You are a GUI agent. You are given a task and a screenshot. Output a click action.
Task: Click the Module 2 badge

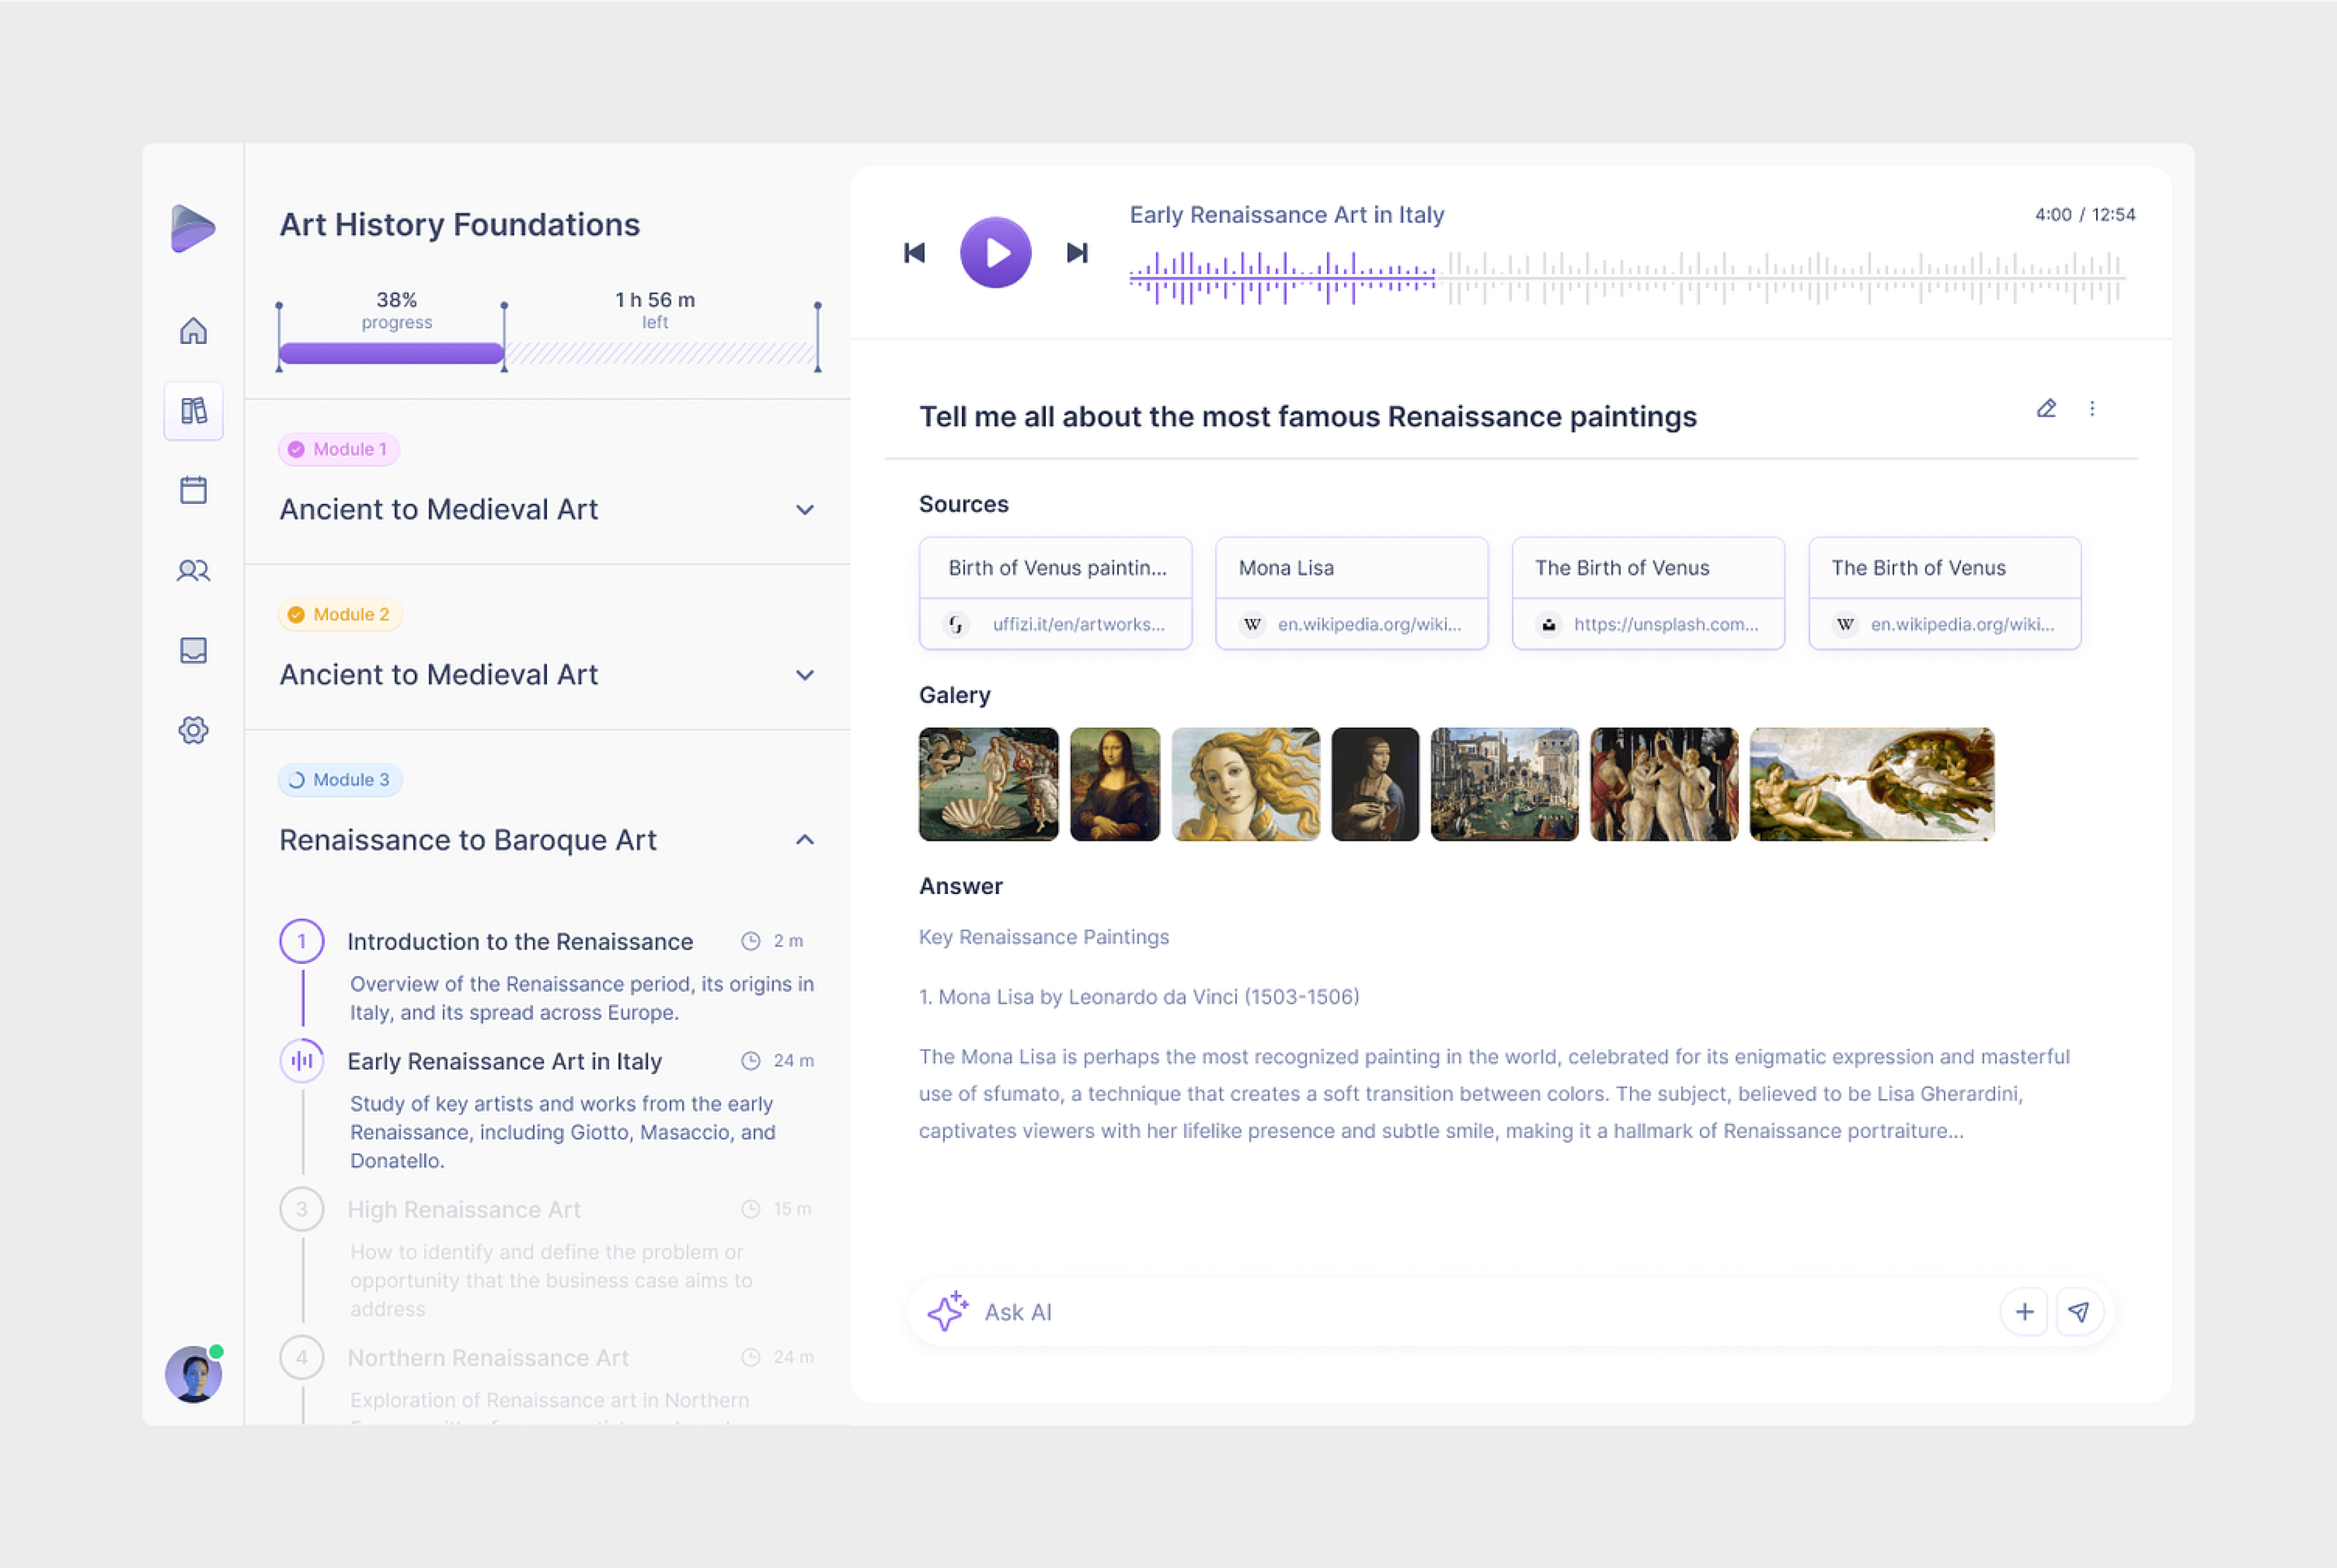(339, 614)
